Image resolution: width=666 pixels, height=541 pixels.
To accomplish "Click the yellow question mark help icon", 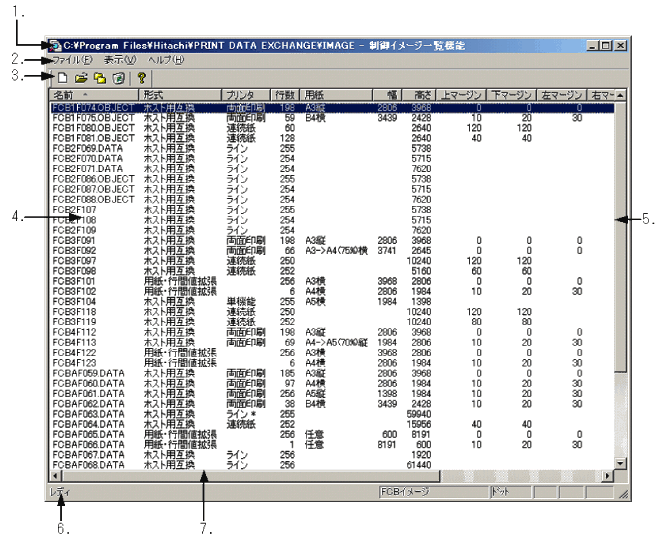I will coord(142,77).
